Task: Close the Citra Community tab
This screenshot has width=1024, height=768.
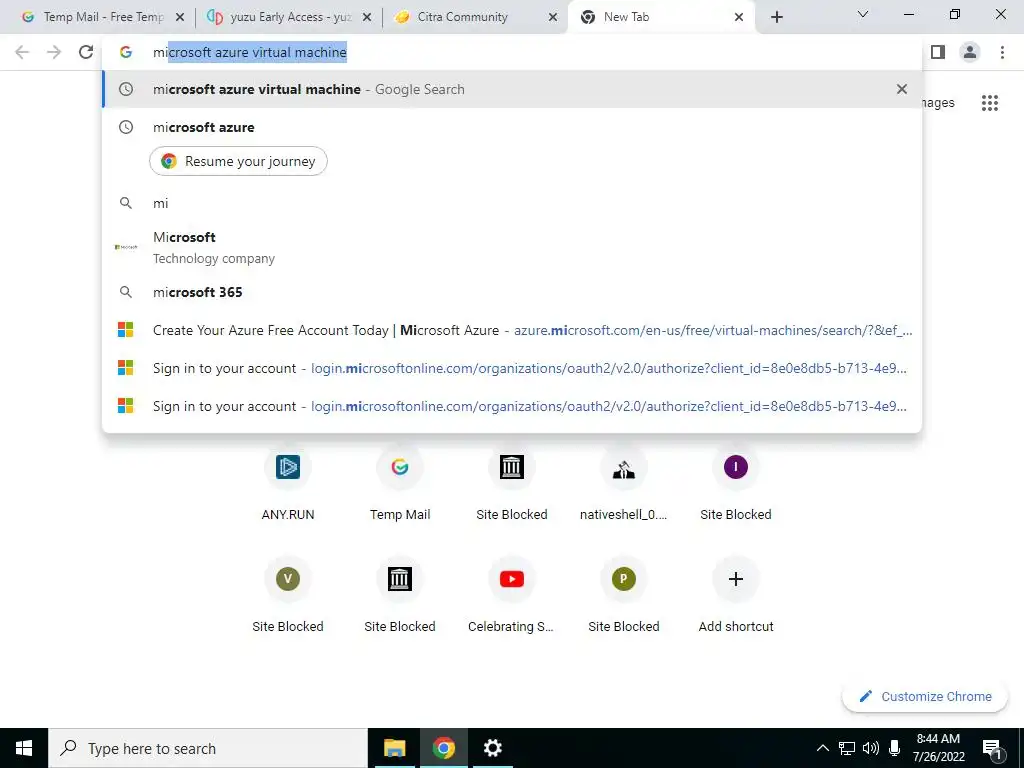Action: click(553, 17)
